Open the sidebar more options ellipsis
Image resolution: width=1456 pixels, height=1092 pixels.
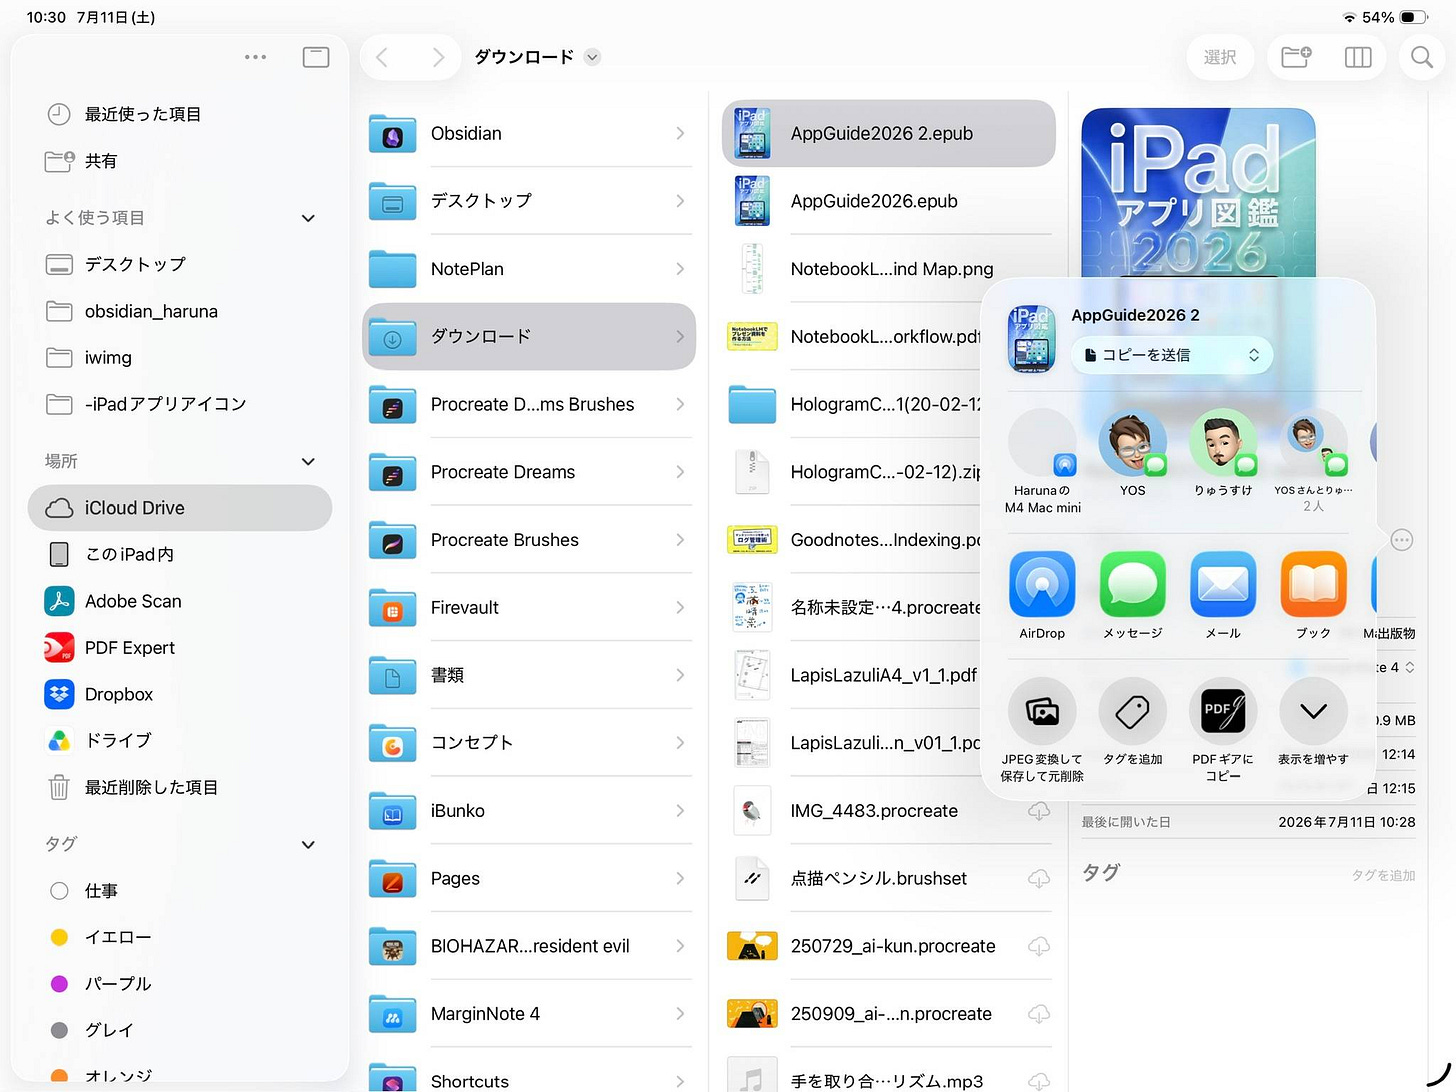(256, 57)
